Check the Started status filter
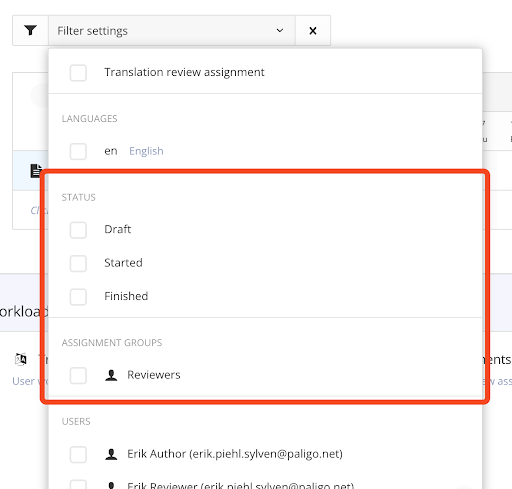 tap(78, 263)
